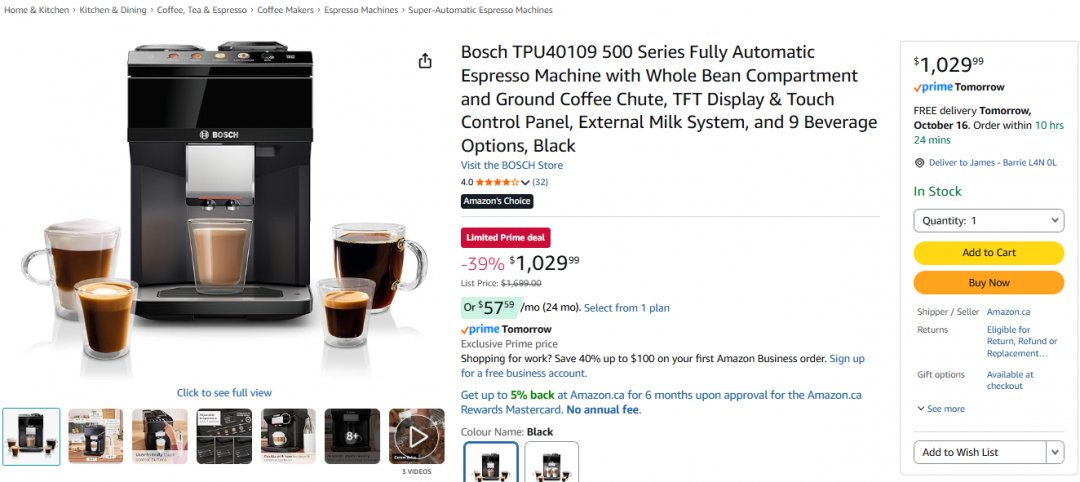Click the Prime Tomorrow logo in buy box

click(958, 87)
